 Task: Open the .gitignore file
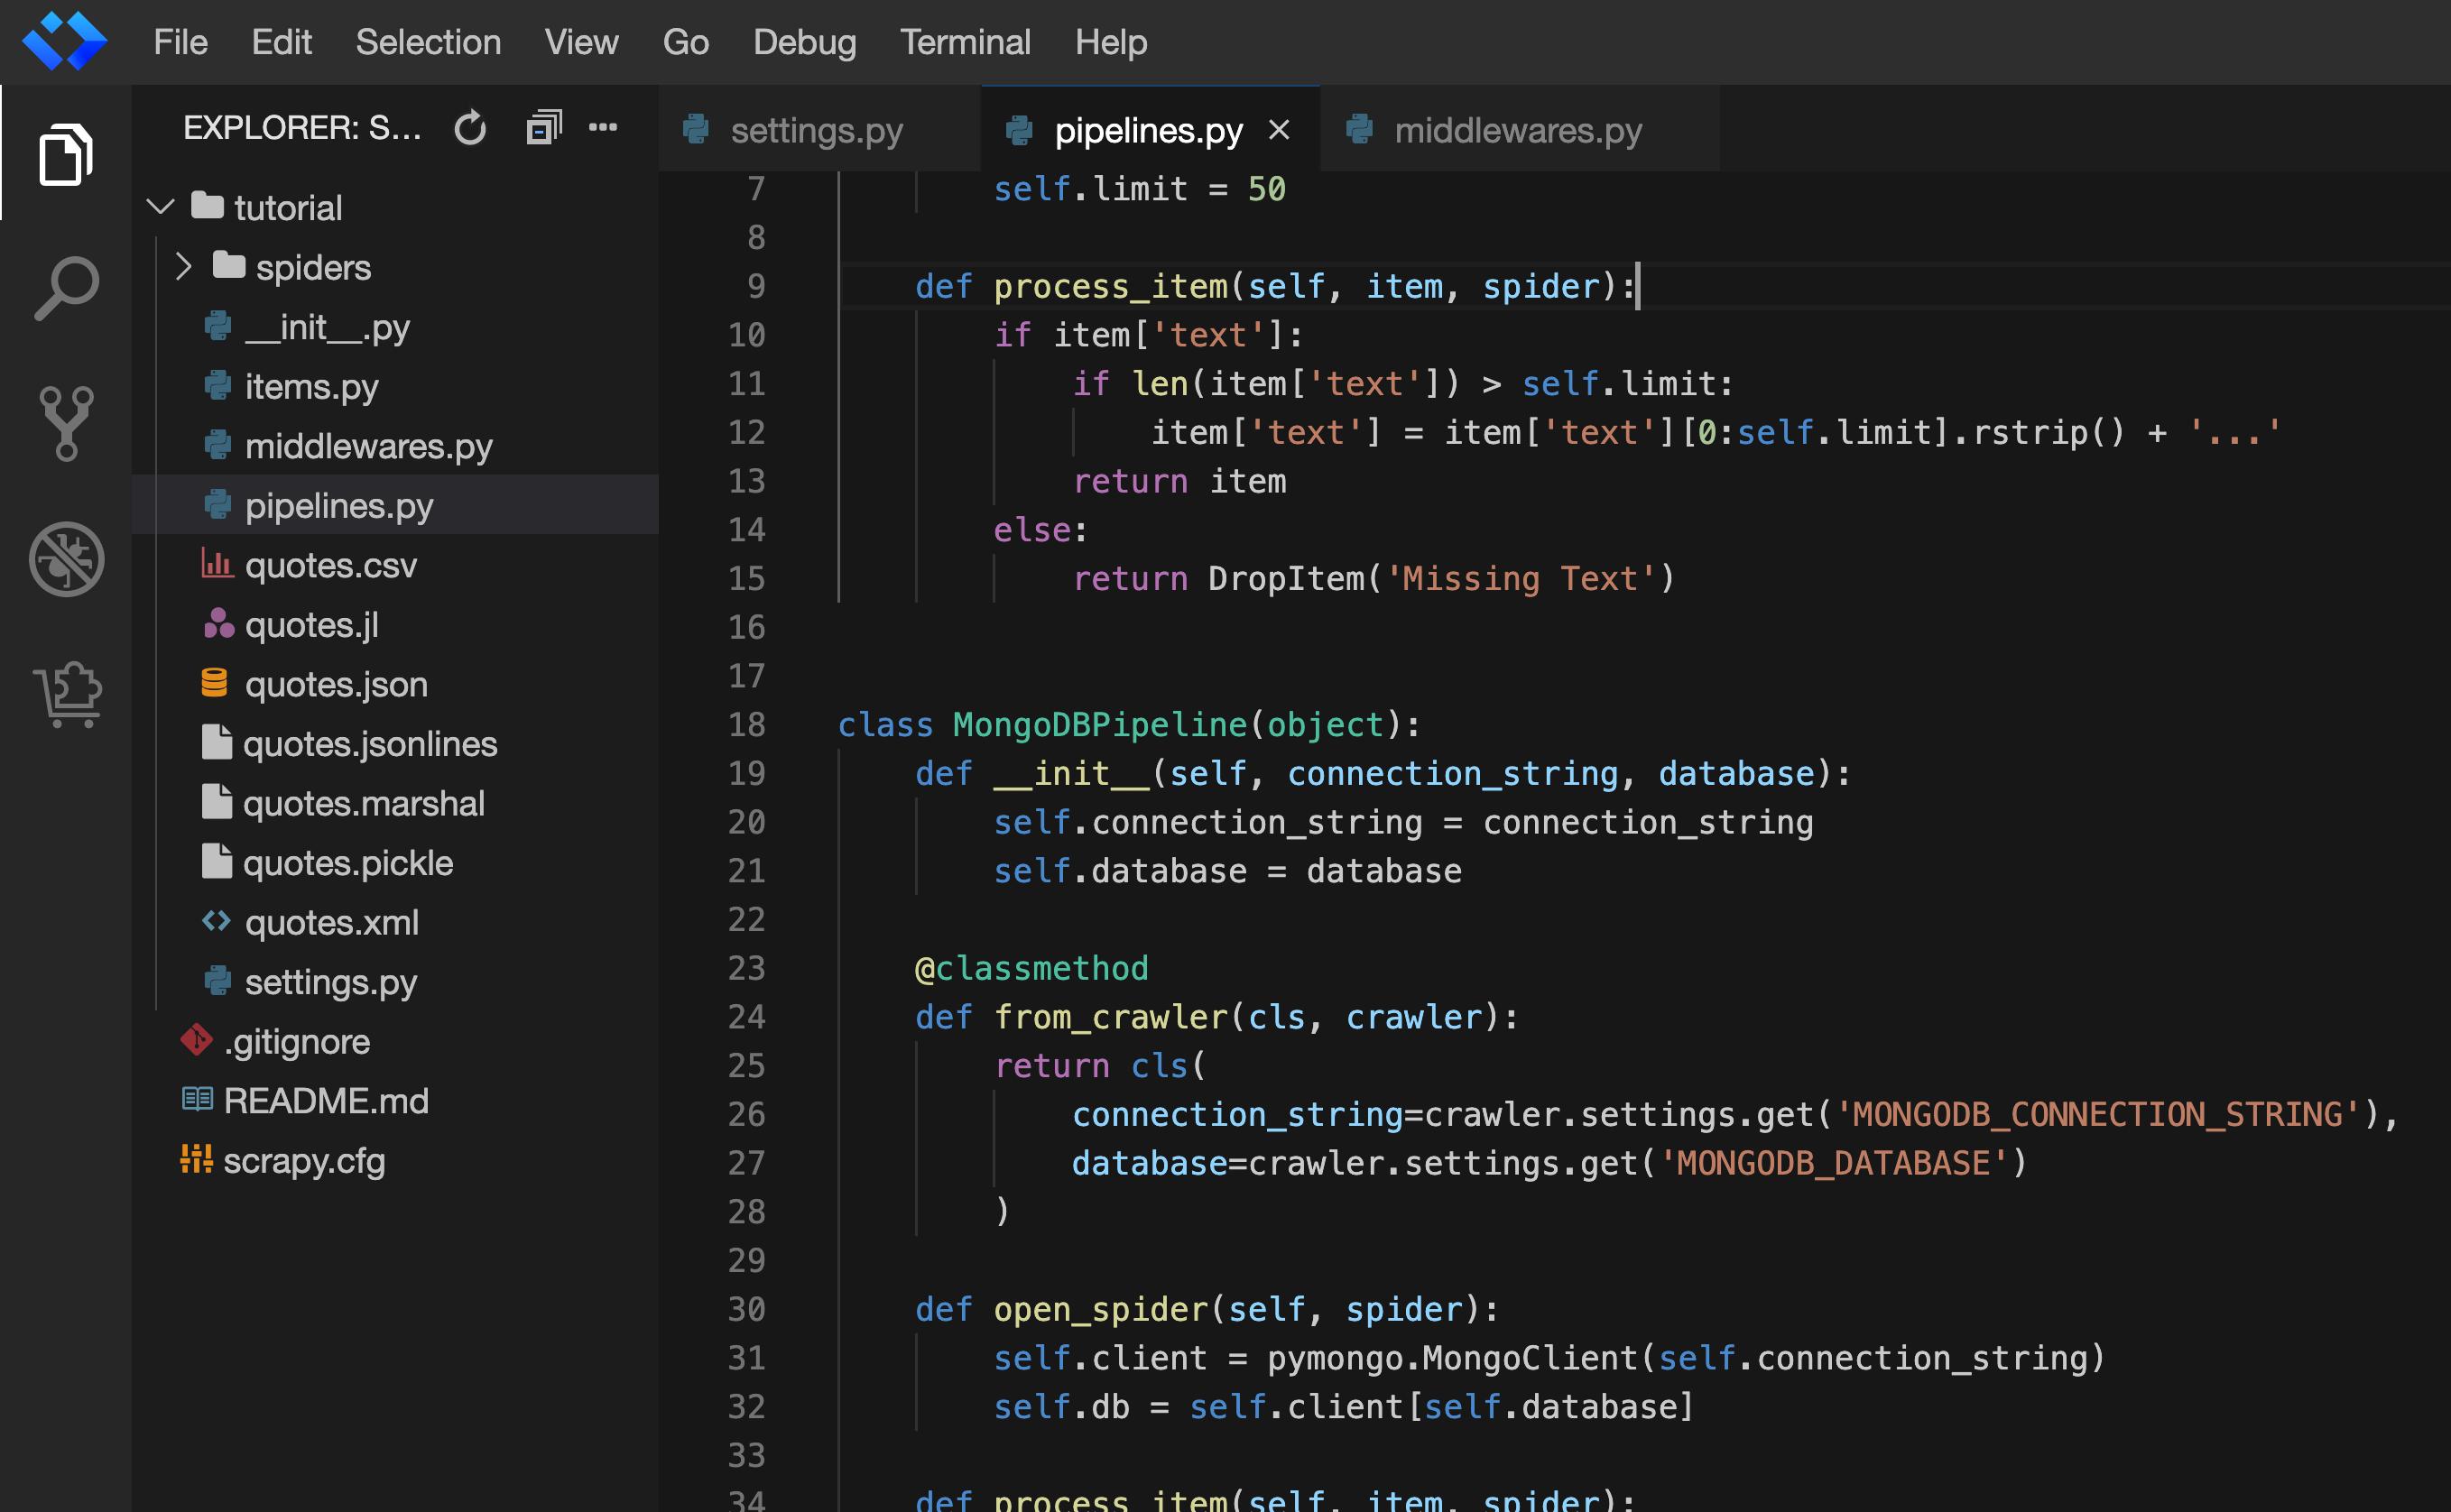(395, 1041)
